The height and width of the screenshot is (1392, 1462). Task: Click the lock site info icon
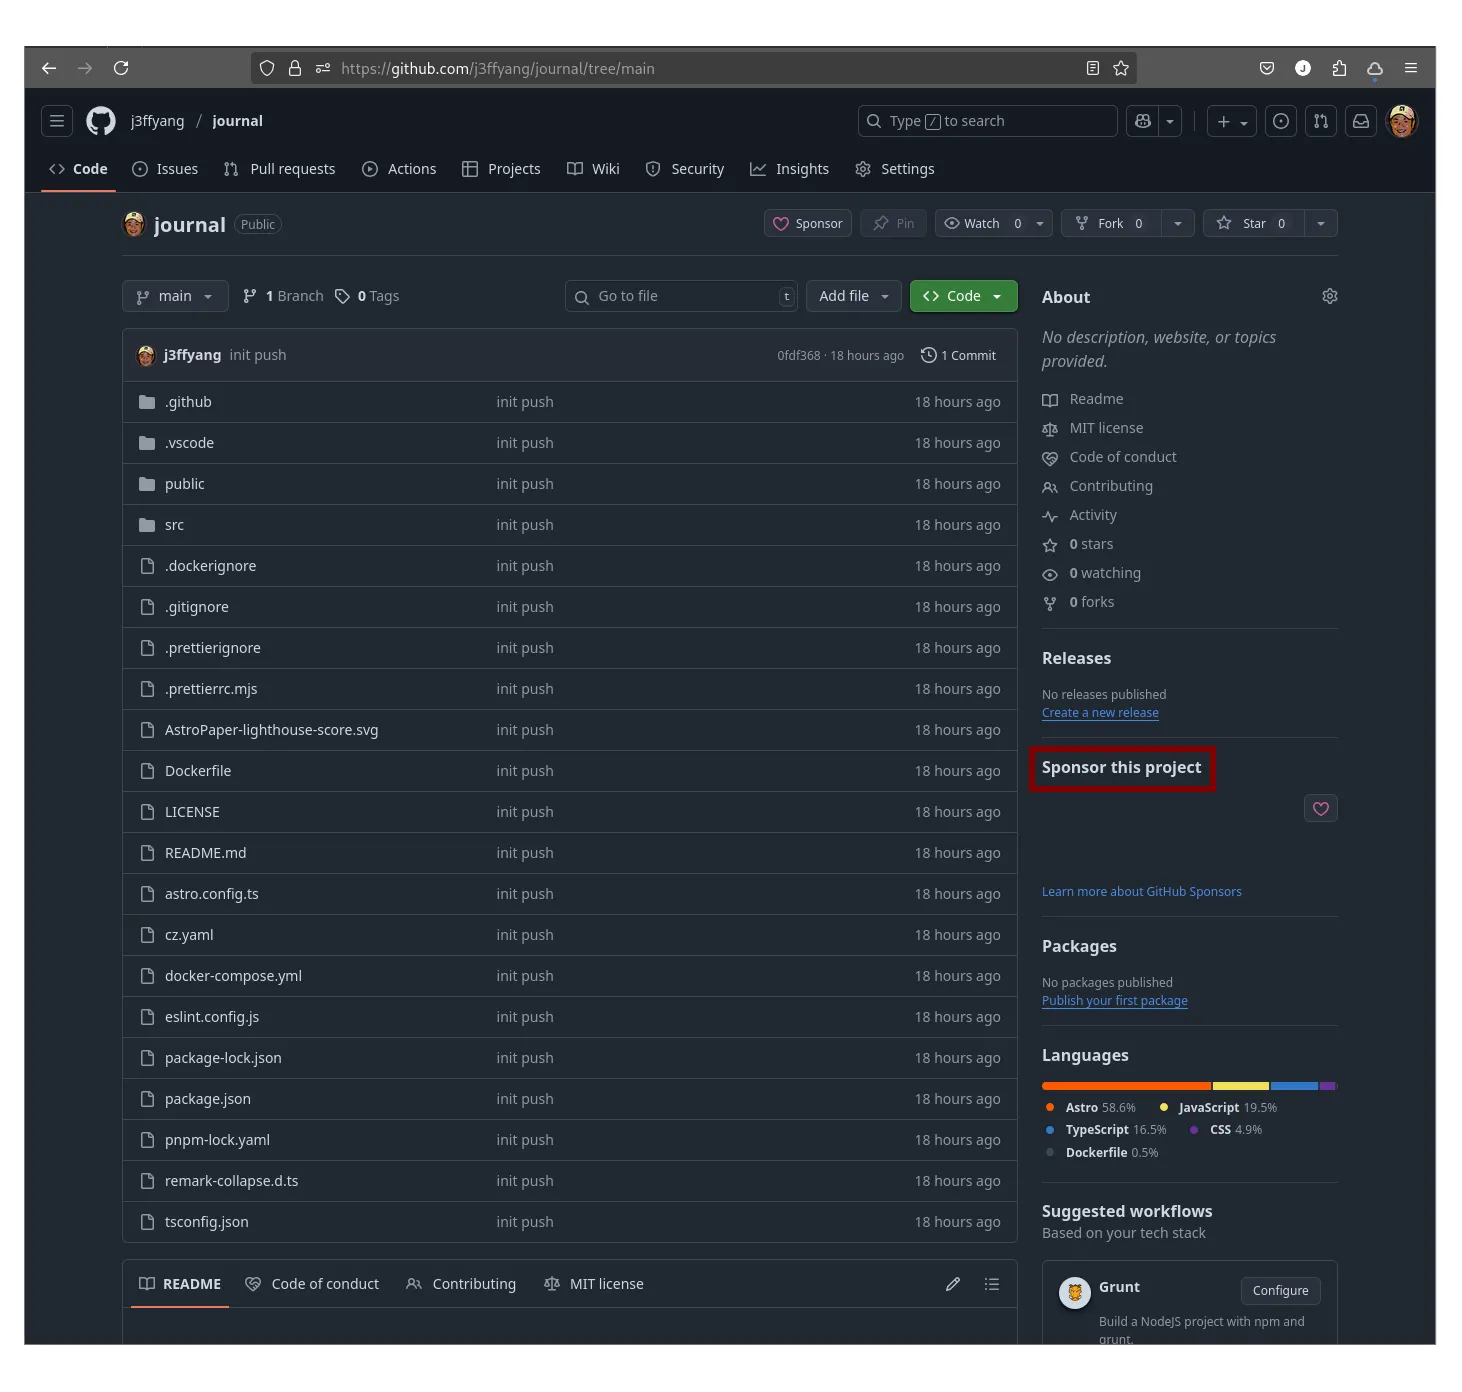coord(295,68)
